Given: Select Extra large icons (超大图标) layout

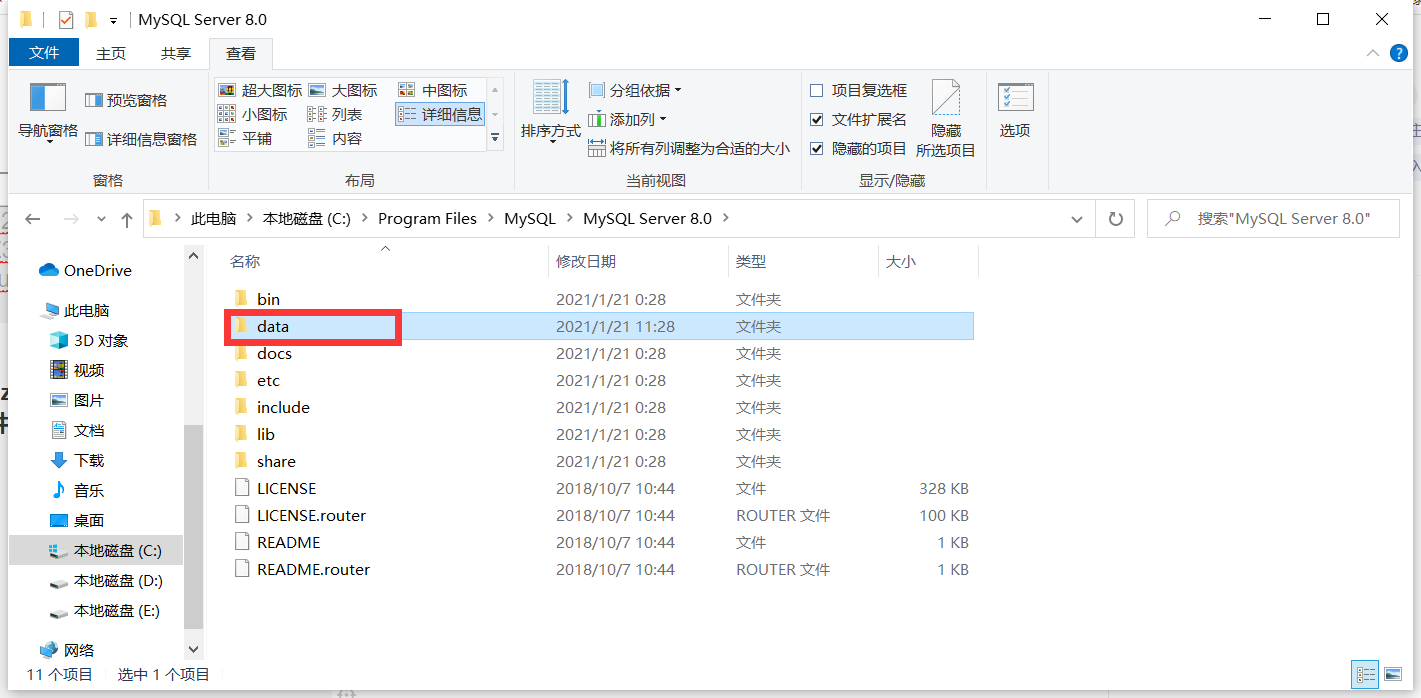Looking at the screenshot, I should [260, 90].
